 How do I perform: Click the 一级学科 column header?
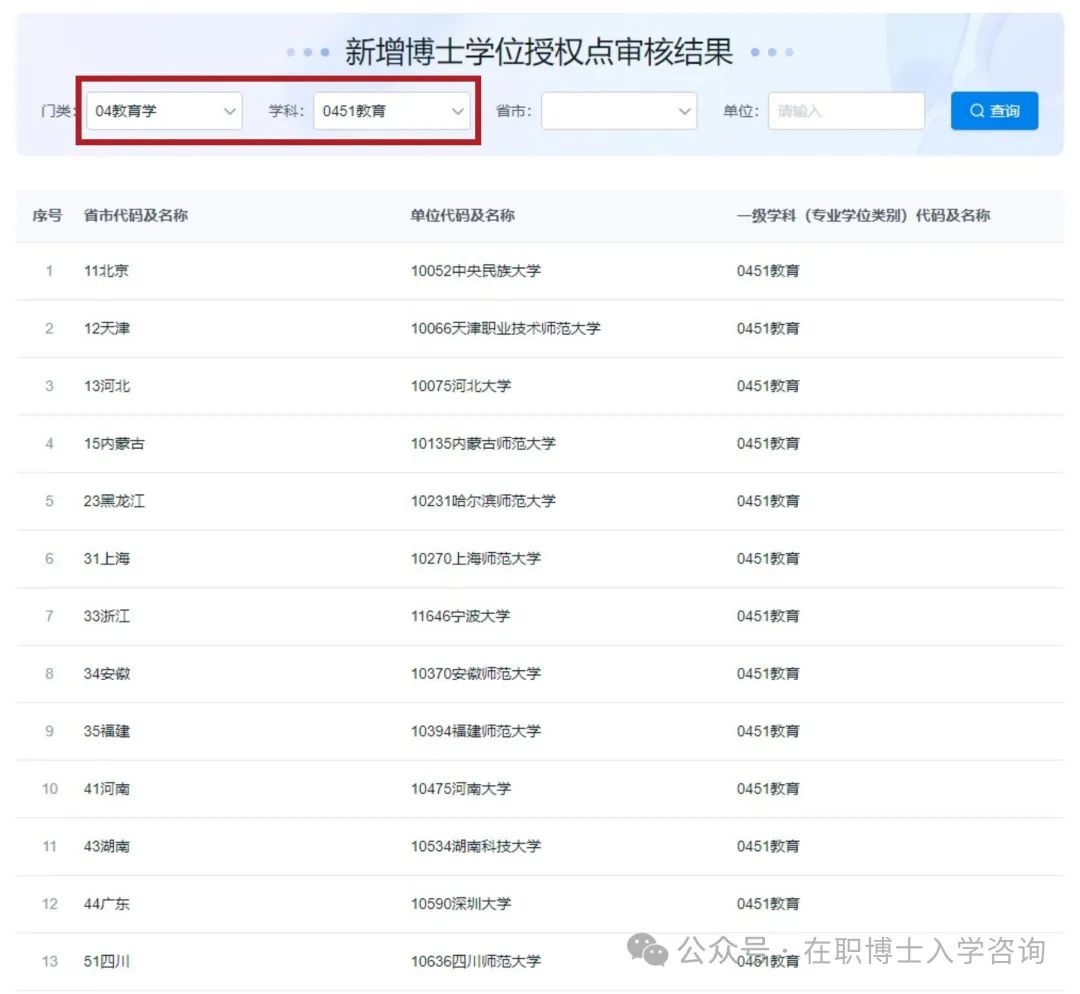click(x=863, y=215)
